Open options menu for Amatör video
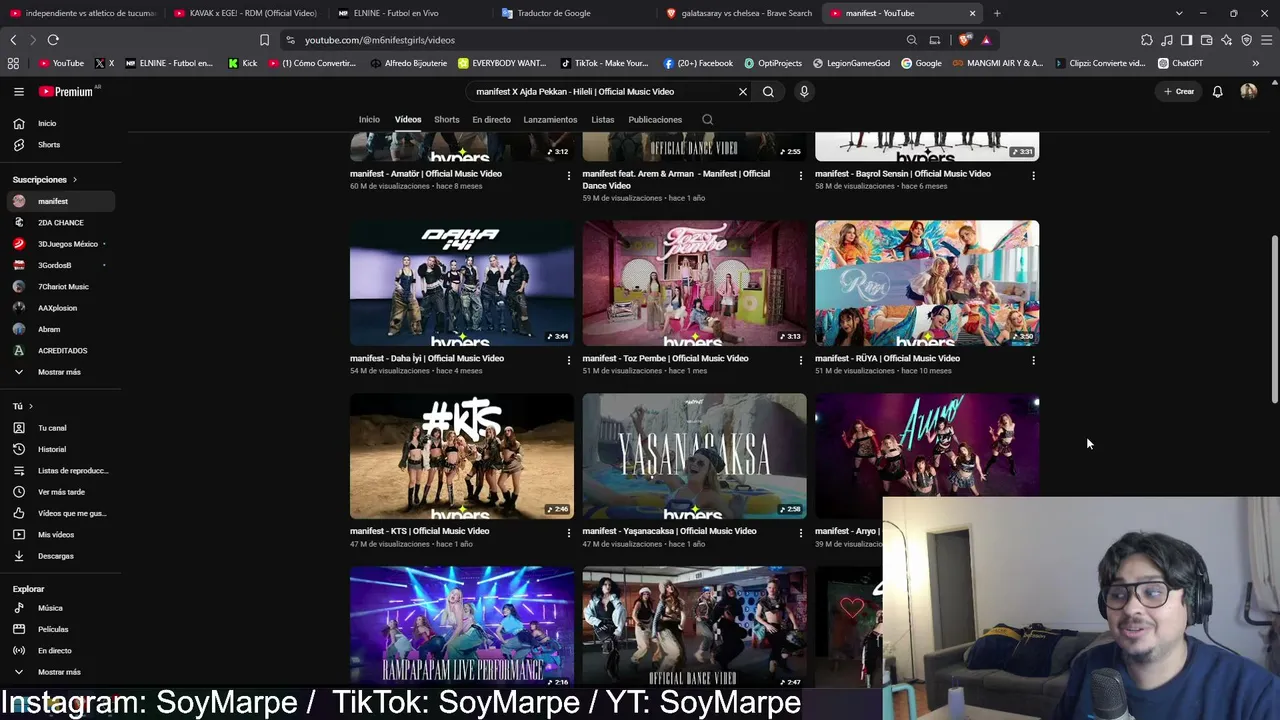This screenshot has height=720, width=1280. coord(569,176)
